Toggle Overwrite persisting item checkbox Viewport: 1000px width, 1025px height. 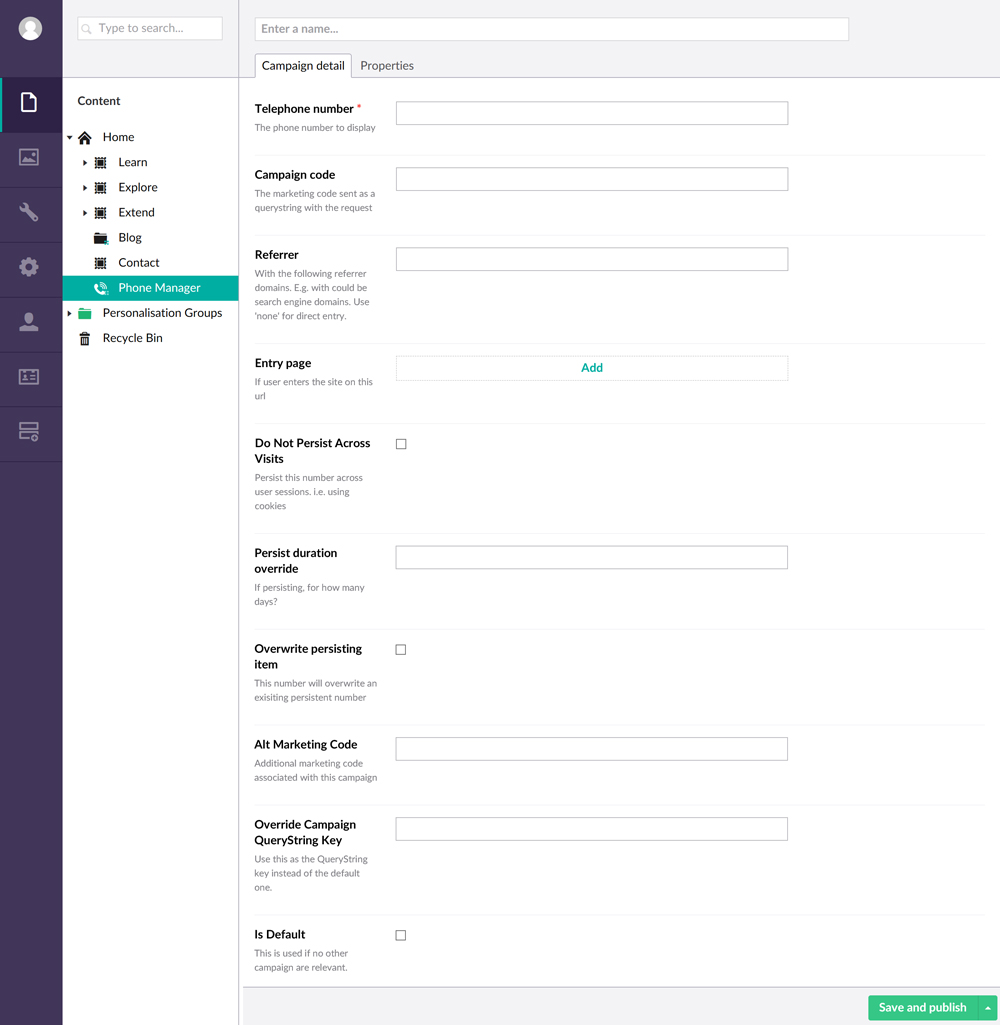click(401, 650)
